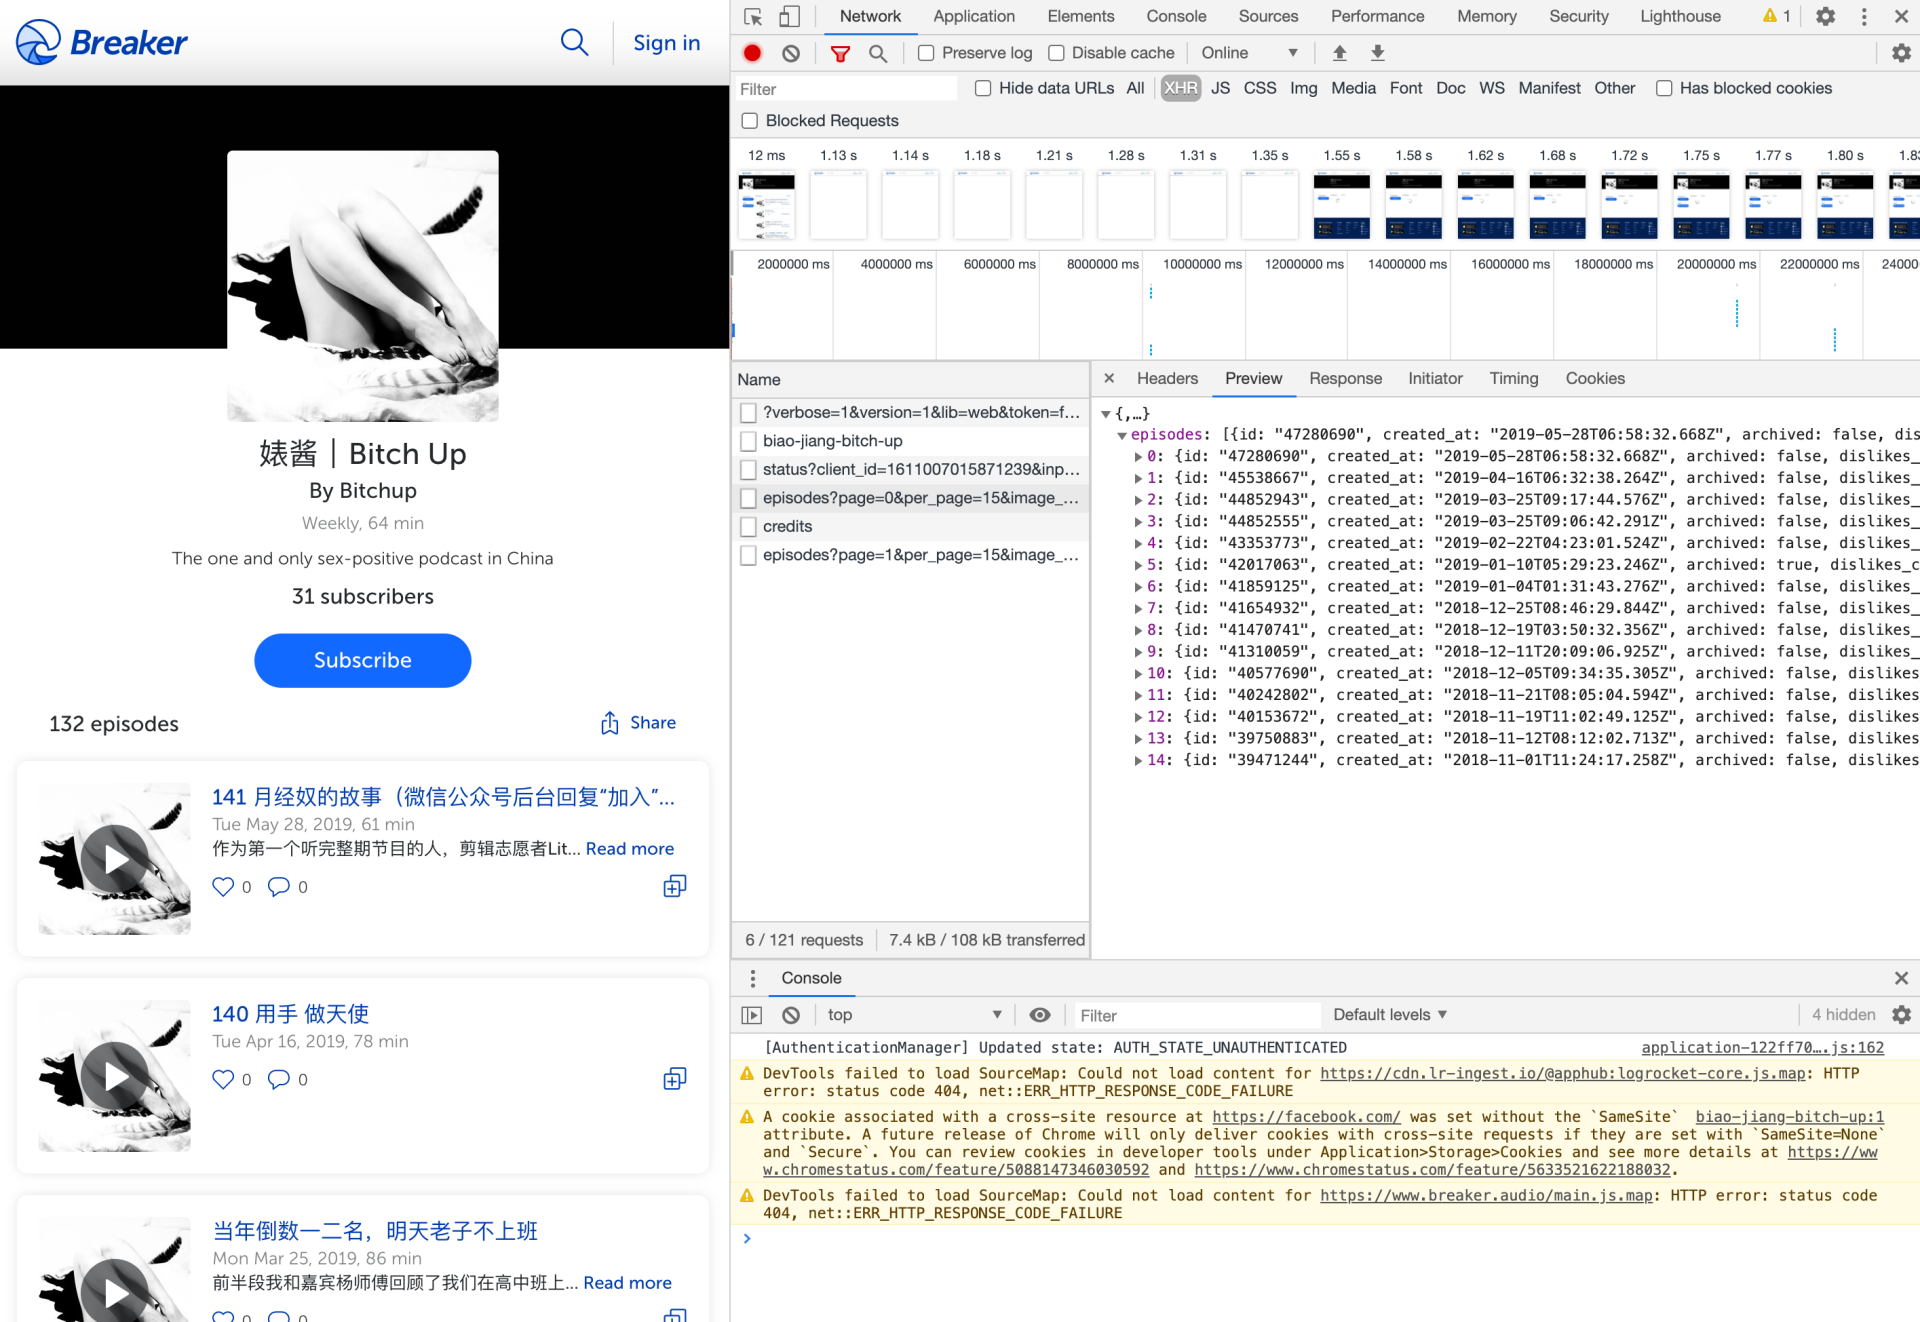This screenshot has width=1920, height=1322.
Task: Expand episode entry 14 id 39471244
Action: [x=1138, y=761]
